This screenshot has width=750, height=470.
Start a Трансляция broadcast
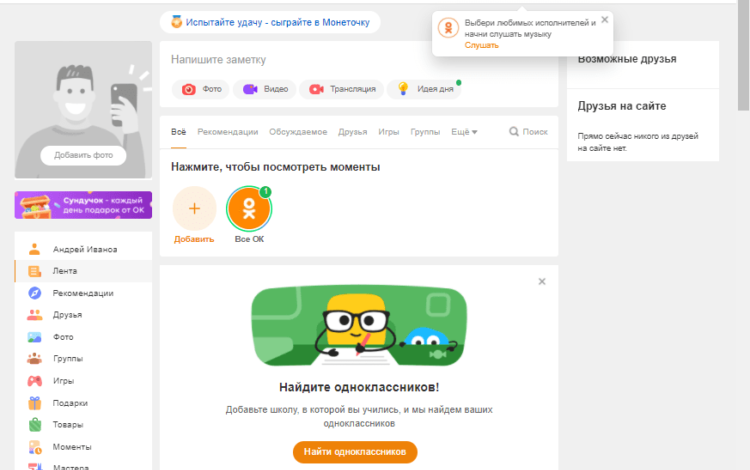tap(342, 89)
